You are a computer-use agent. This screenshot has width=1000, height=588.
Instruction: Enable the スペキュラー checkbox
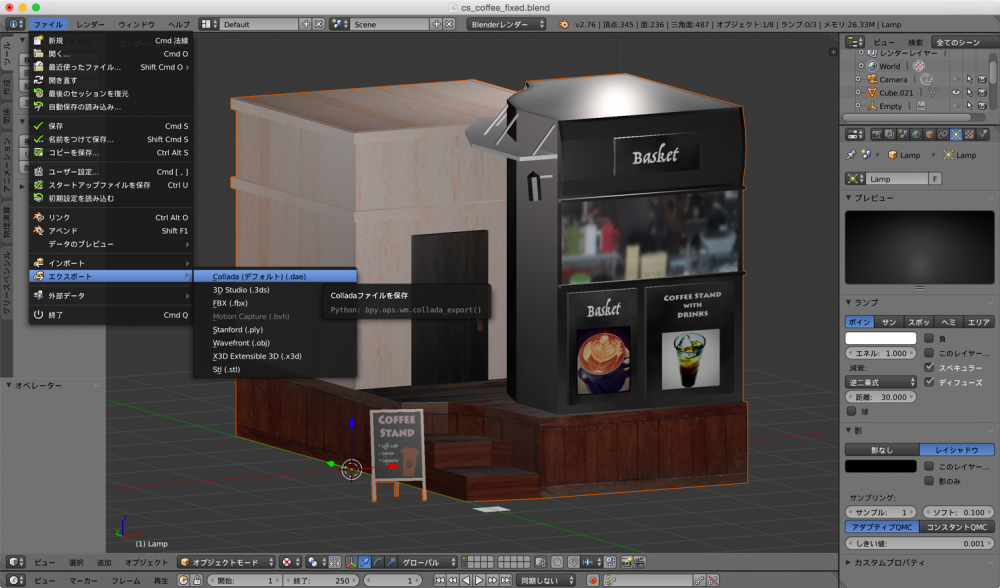tap(929, 366)
